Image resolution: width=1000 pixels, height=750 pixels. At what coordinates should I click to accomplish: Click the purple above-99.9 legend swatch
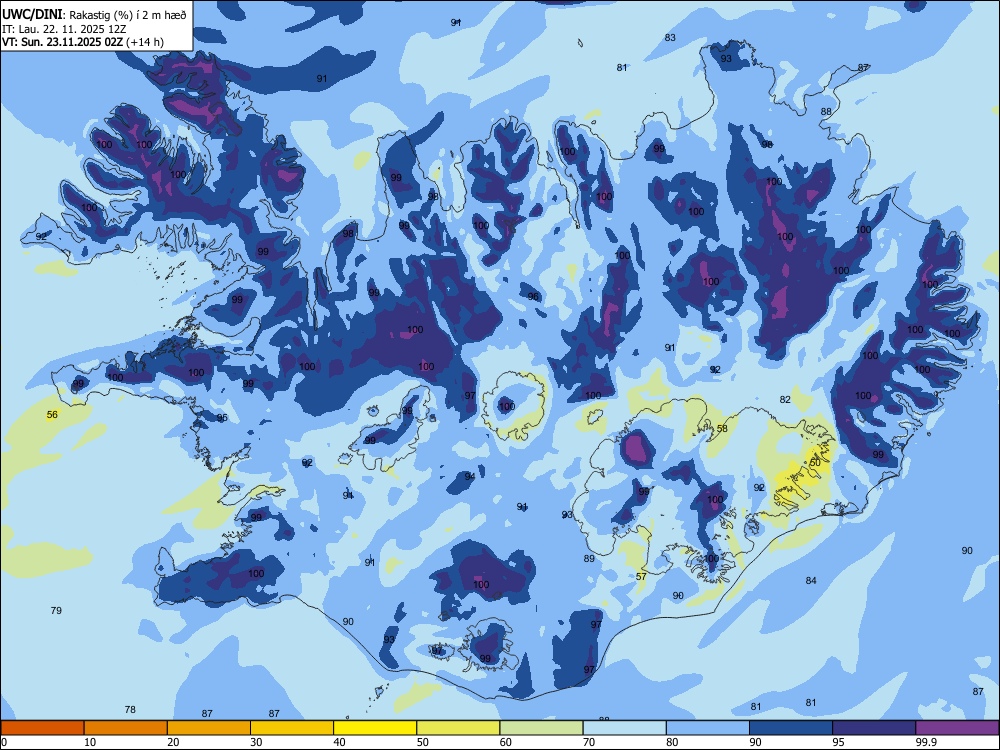pos(957,728)
